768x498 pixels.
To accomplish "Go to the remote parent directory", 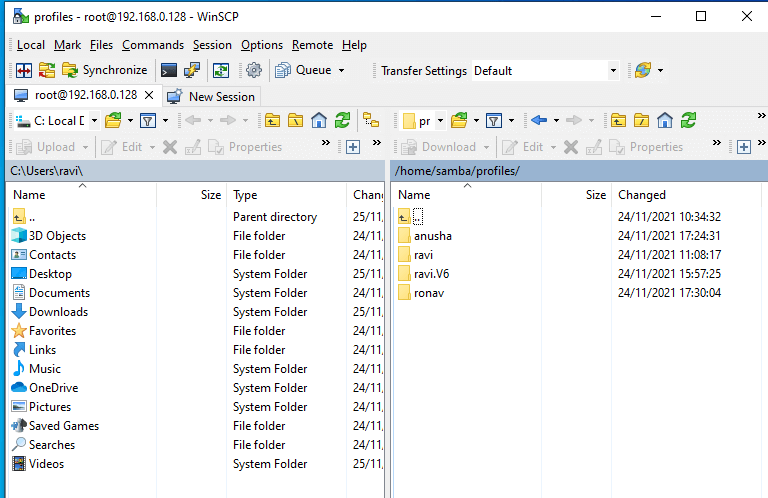I will (x=618, y=120).
